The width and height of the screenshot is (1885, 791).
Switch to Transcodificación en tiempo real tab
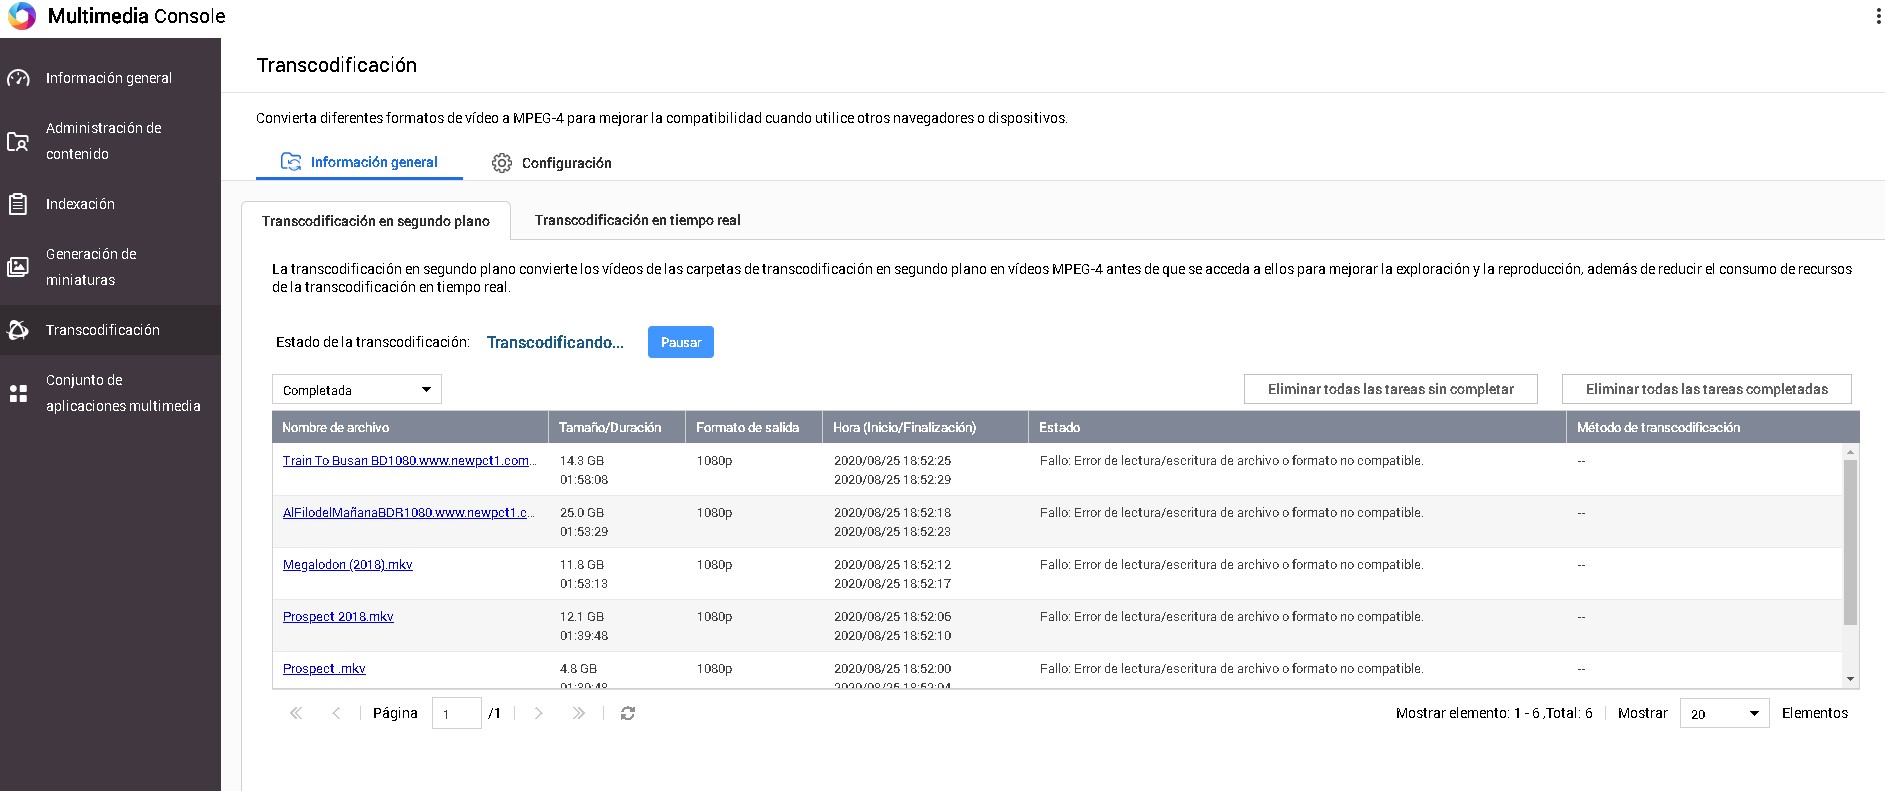(637, 220)
